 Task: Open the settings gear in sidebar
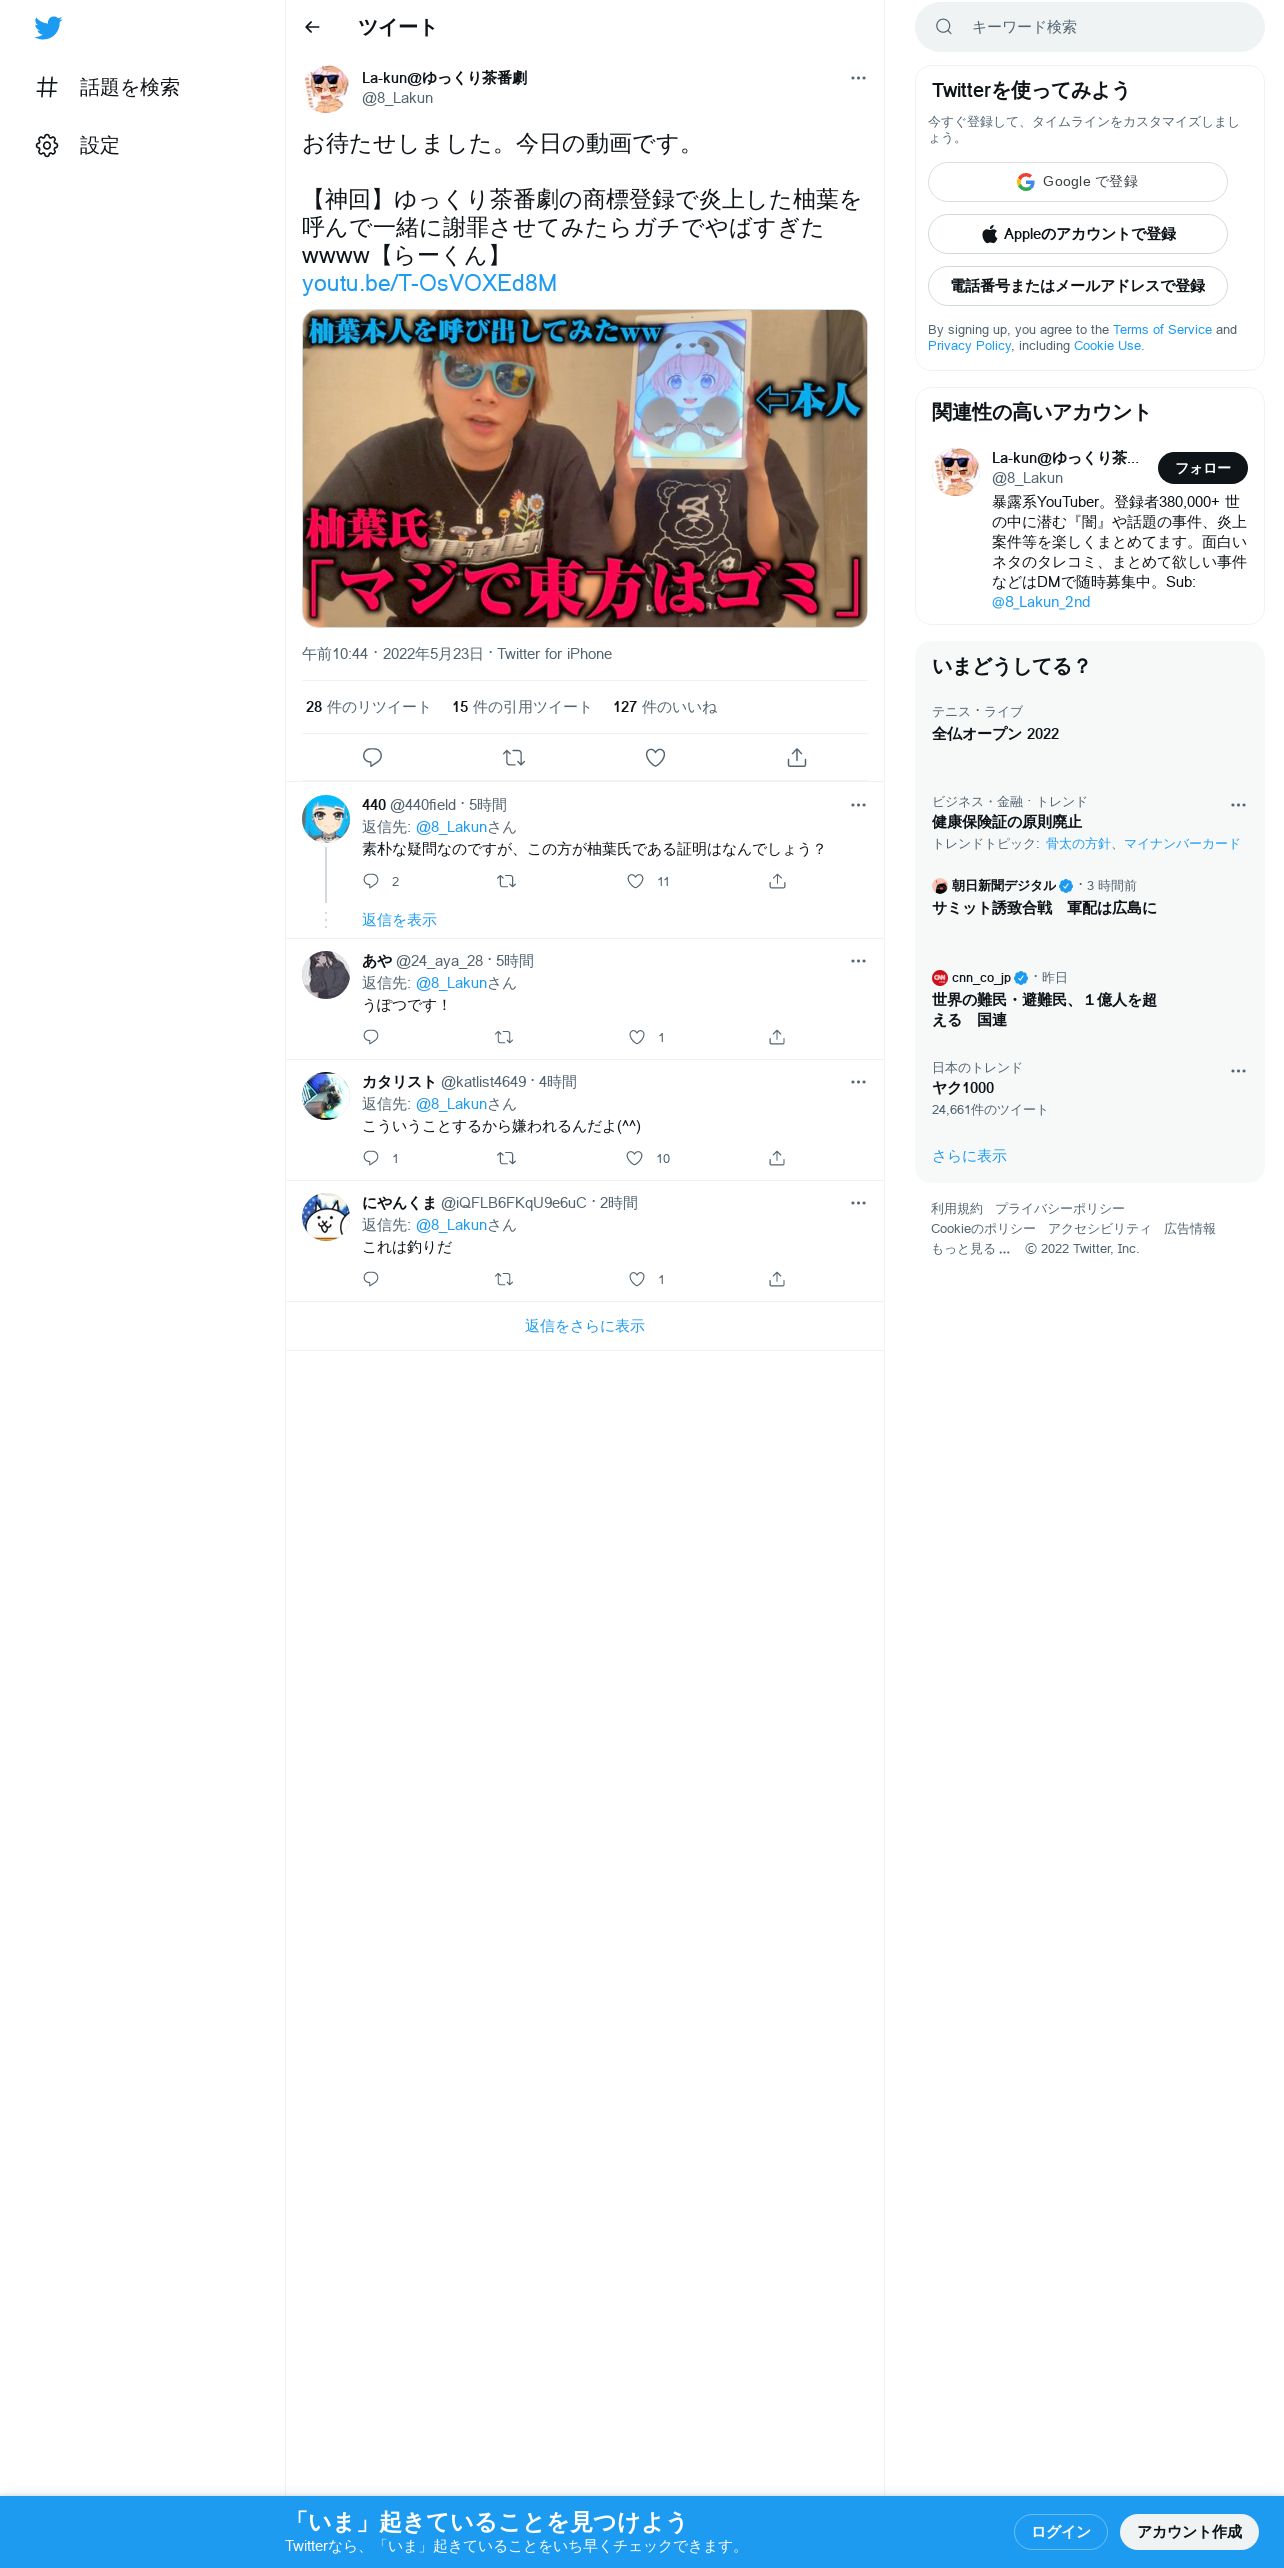pyautogui.click(x=47, y=145)
